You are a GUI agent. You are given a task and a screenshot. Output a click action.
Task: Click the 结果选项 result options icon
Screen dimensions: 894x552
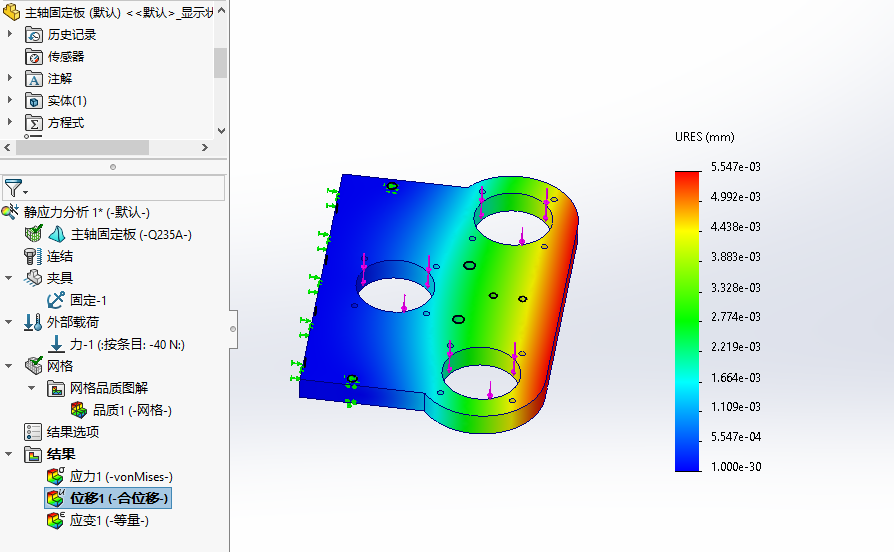coord(33,432)
